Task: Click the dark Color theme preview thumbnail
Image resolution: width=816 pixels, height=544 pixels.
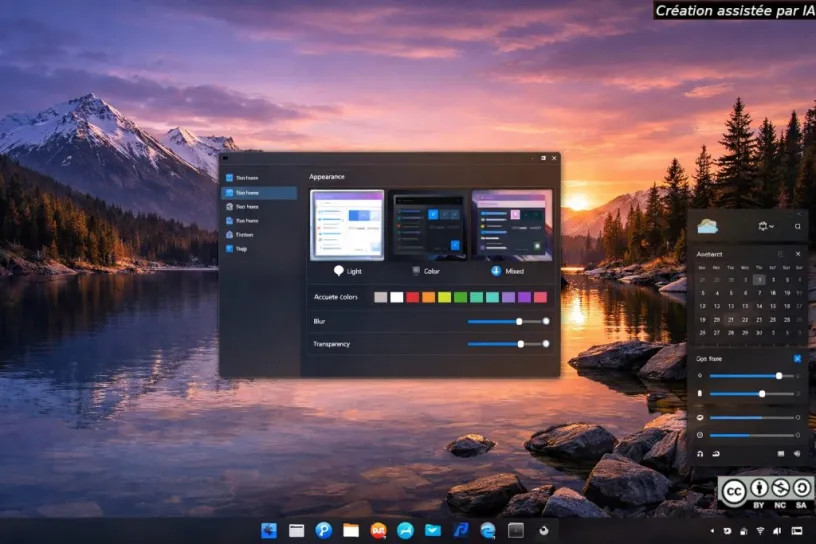Action: [429, 226]
